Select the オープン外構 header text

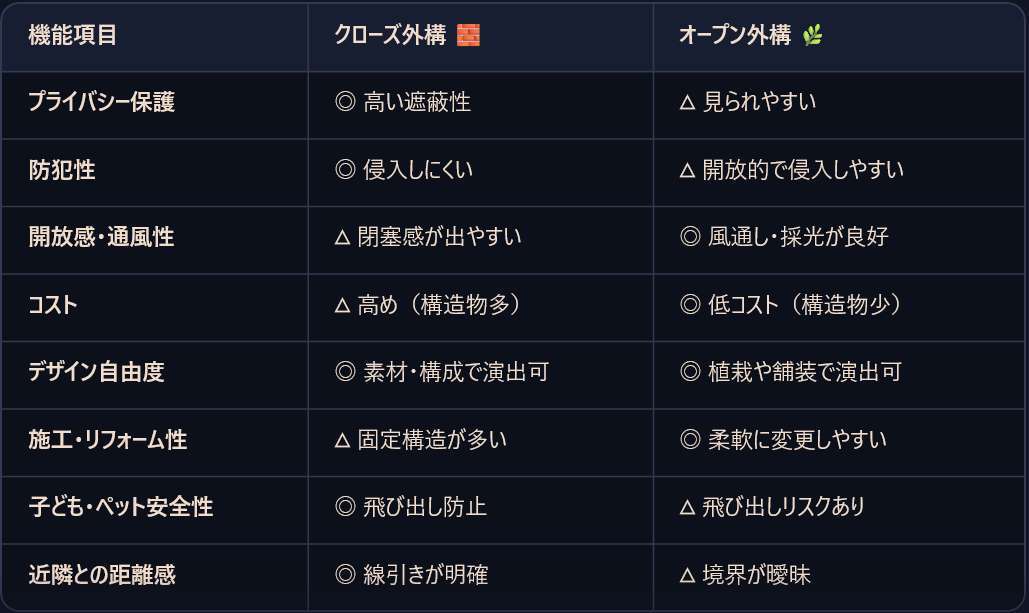pos(735,35)
